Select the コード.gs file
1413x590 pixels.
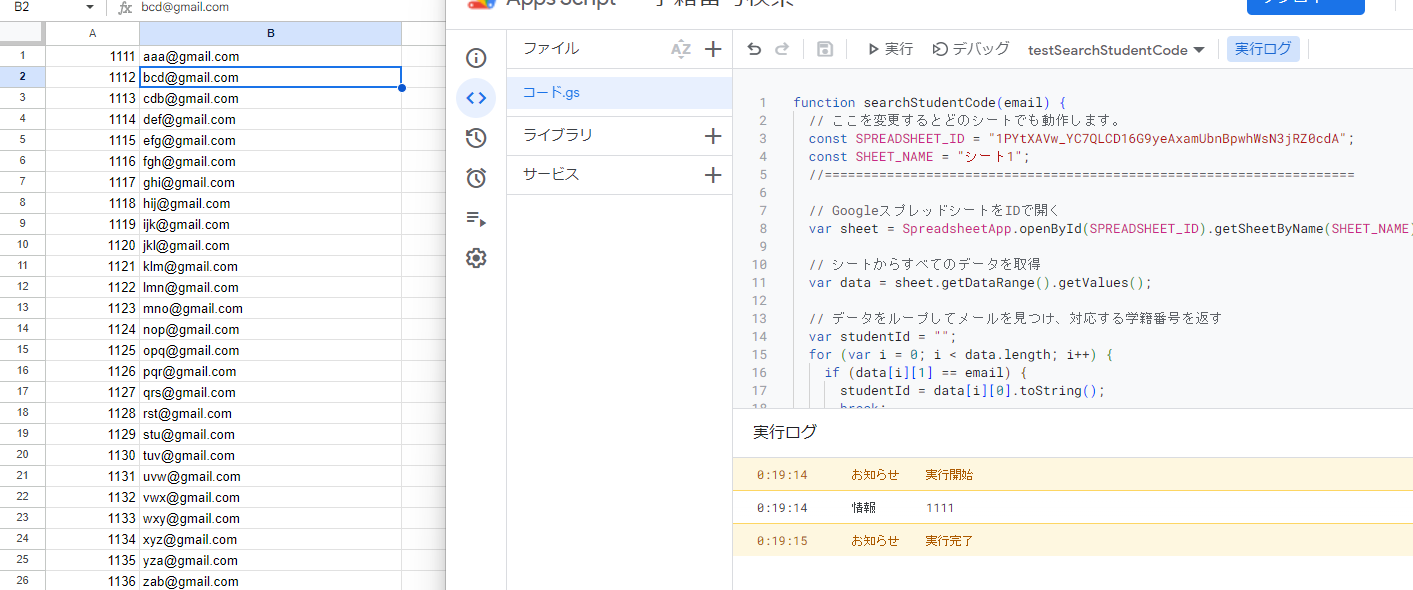tap(619, 93)
